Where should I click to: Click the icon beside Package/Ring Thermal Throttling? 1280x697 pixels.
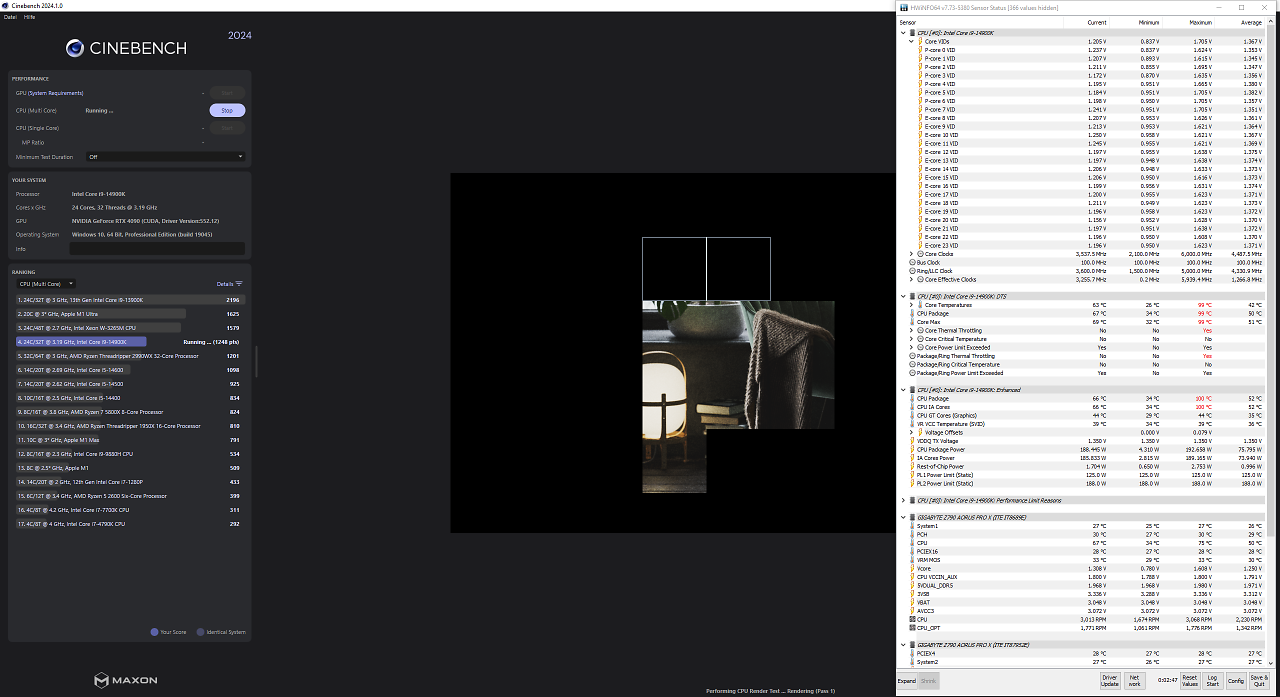912,356
